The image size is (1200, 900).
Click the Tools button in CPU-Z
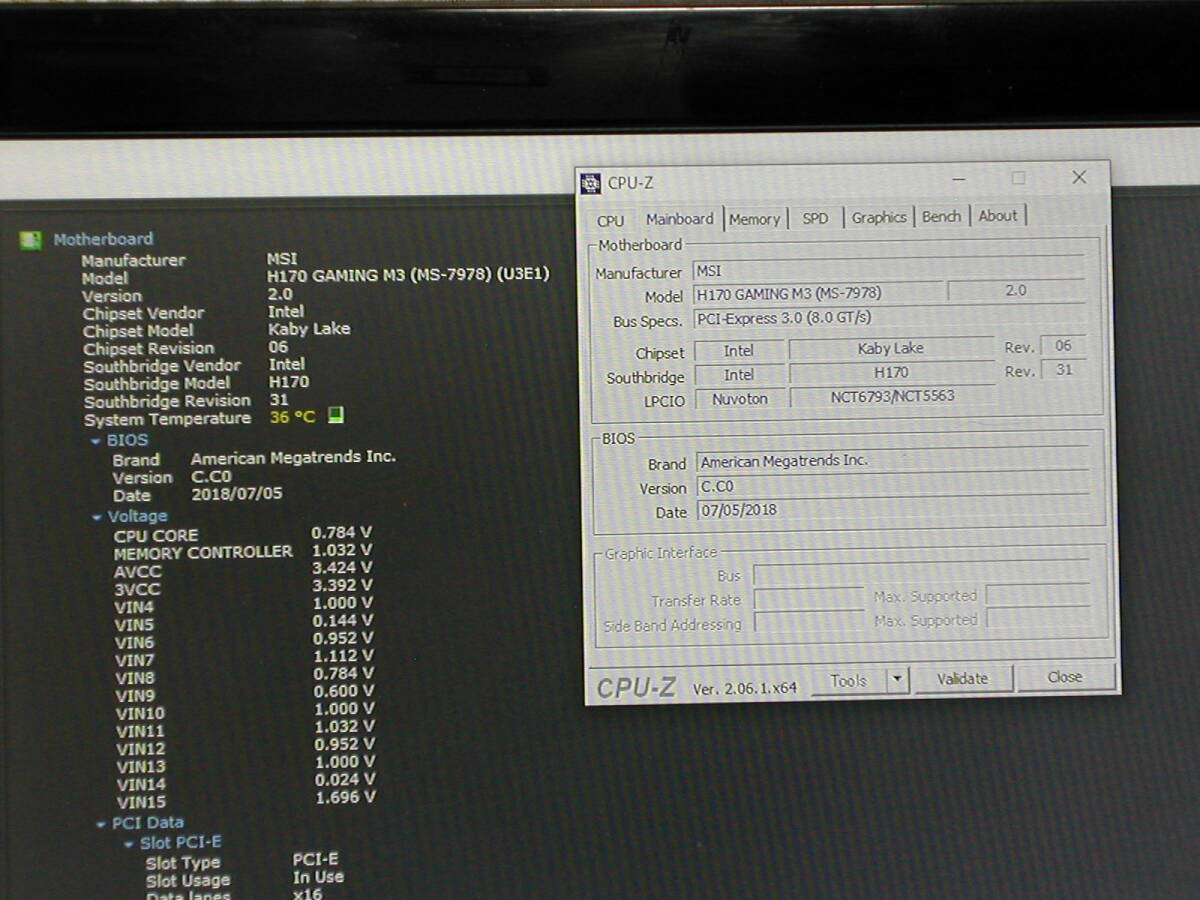coord(848,680)
